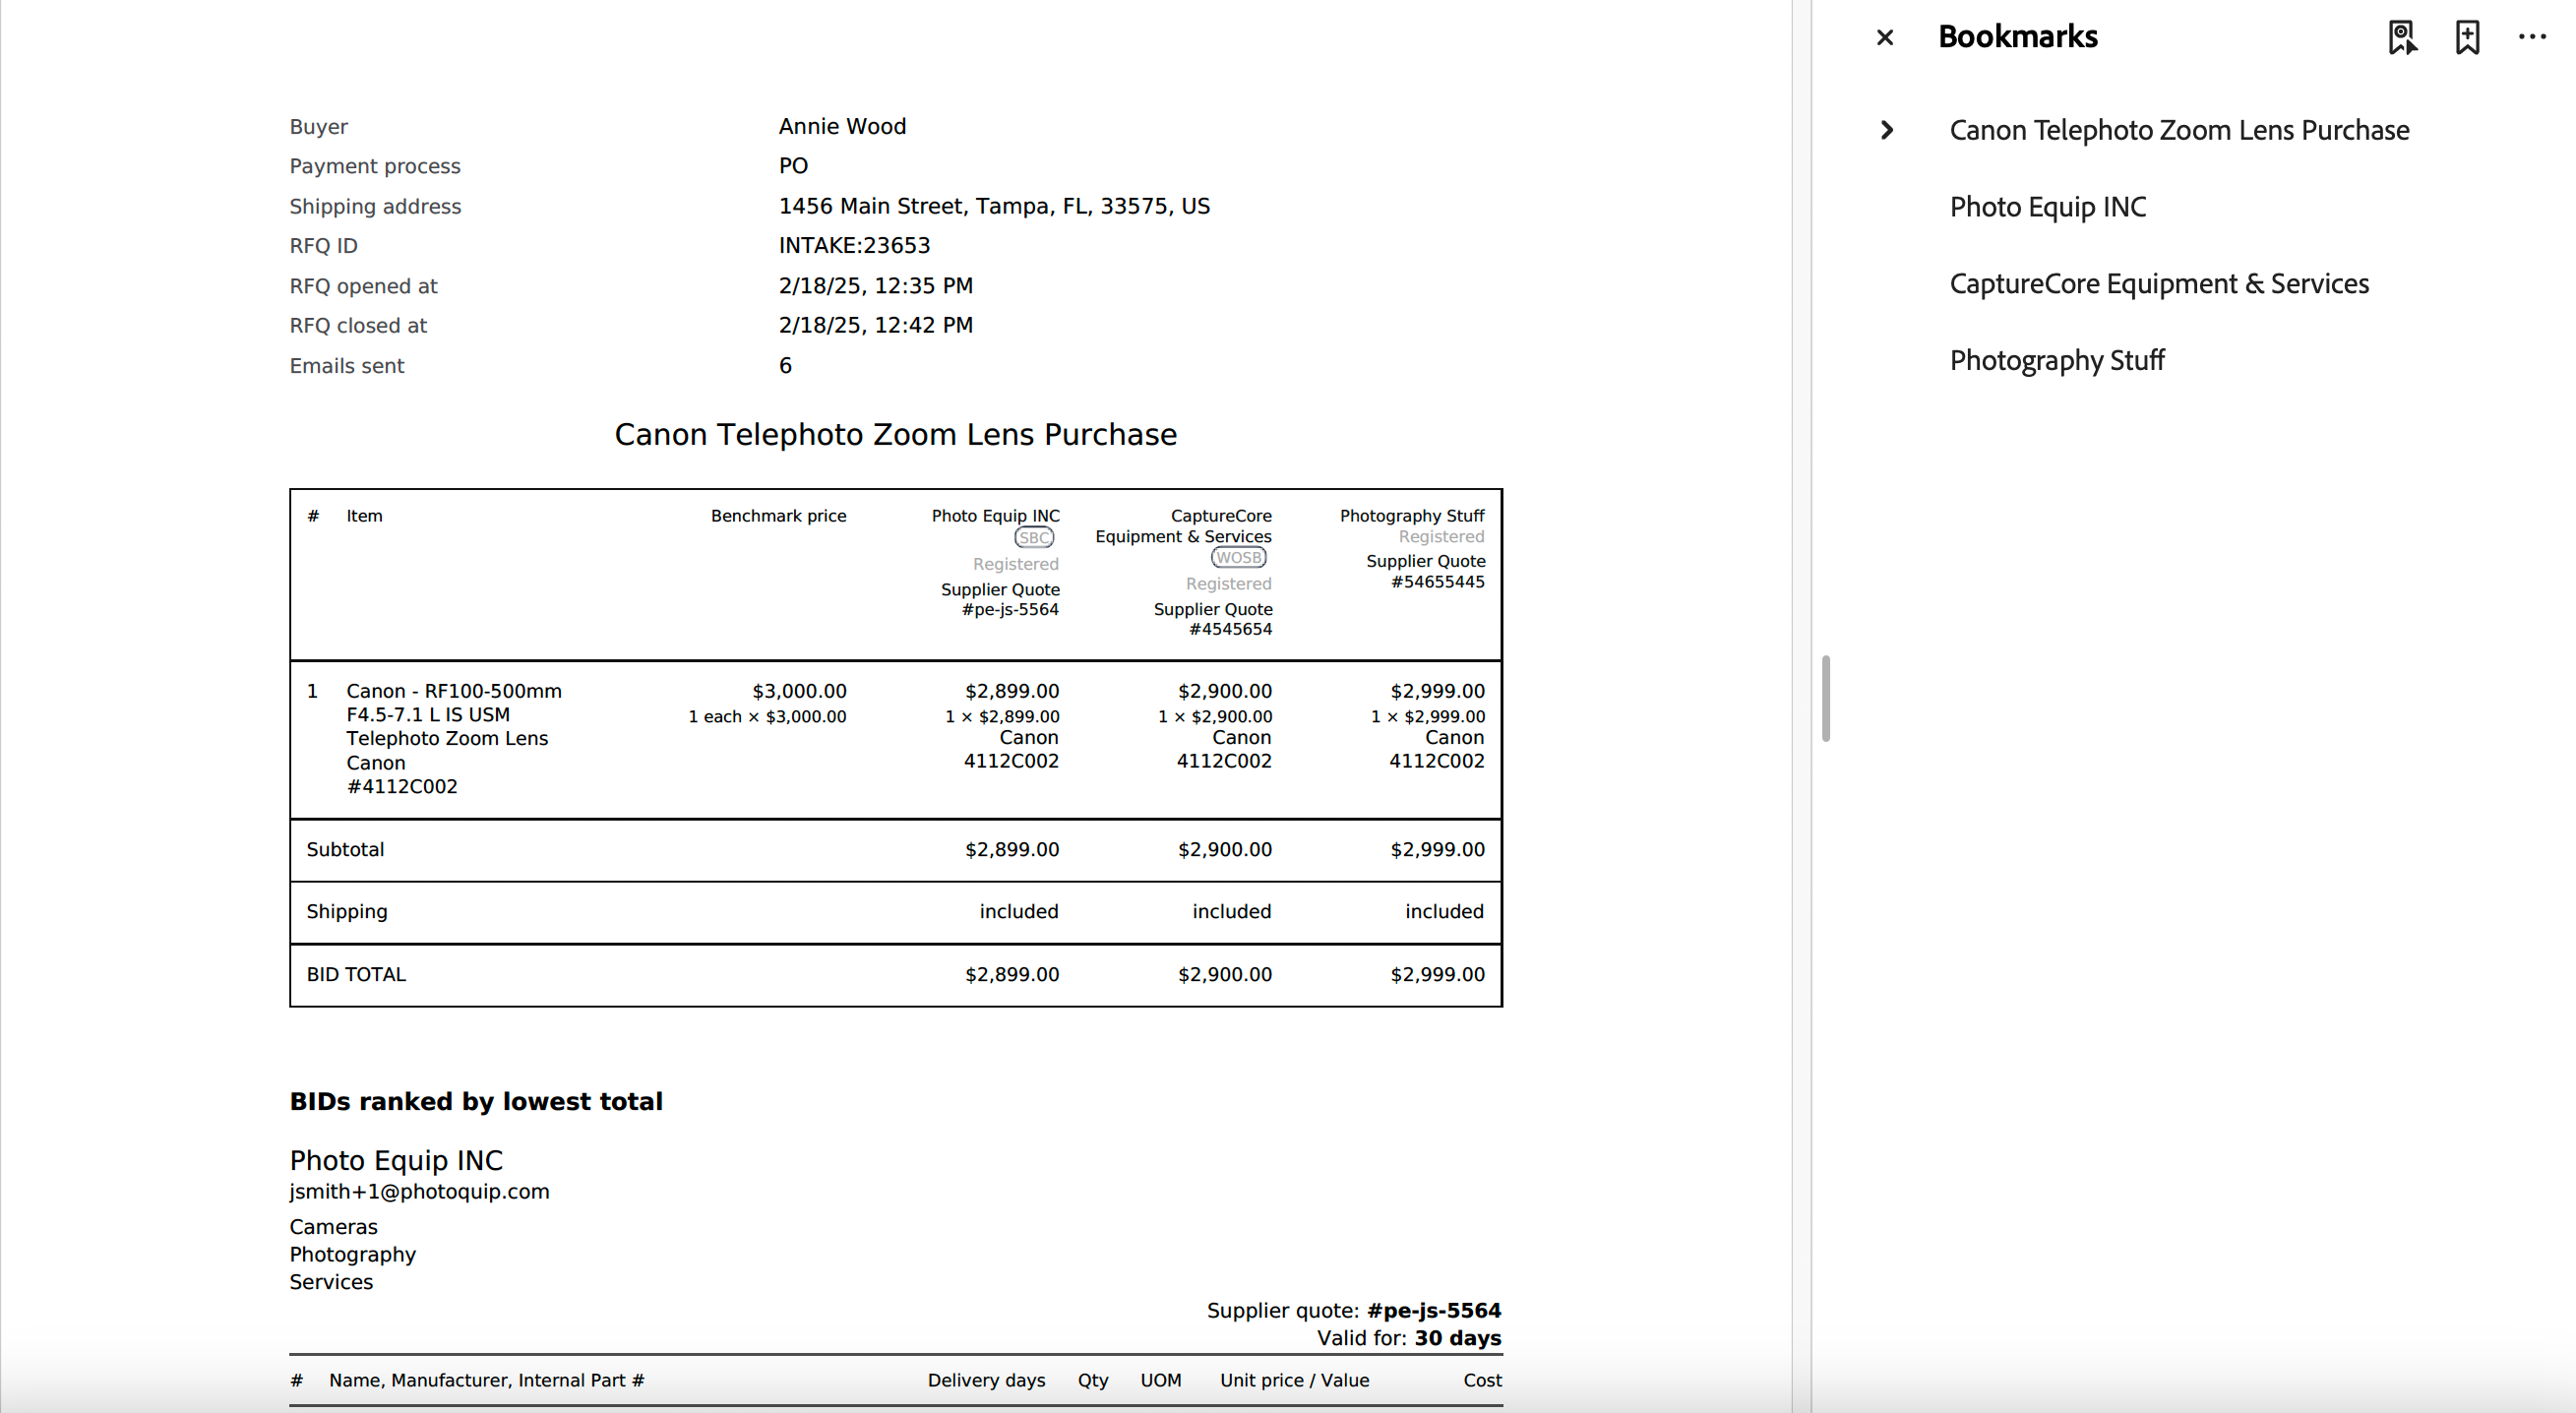
Task: Click the Unit price / Value column header
Action: (x=1294, y=1381)
